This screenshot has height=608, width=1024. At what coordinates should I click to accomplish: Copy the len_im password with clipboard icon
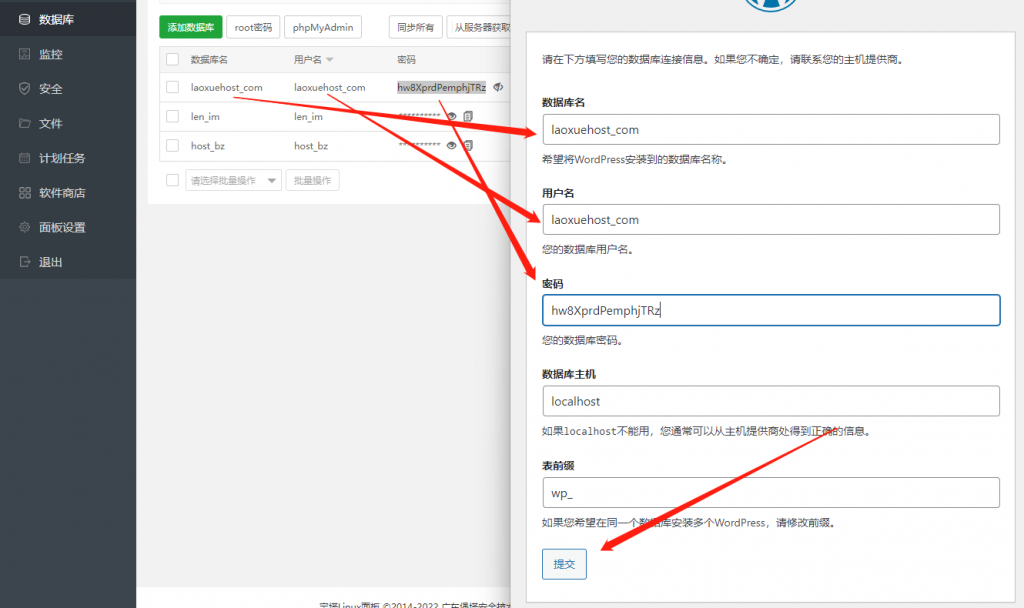[468, 117]
